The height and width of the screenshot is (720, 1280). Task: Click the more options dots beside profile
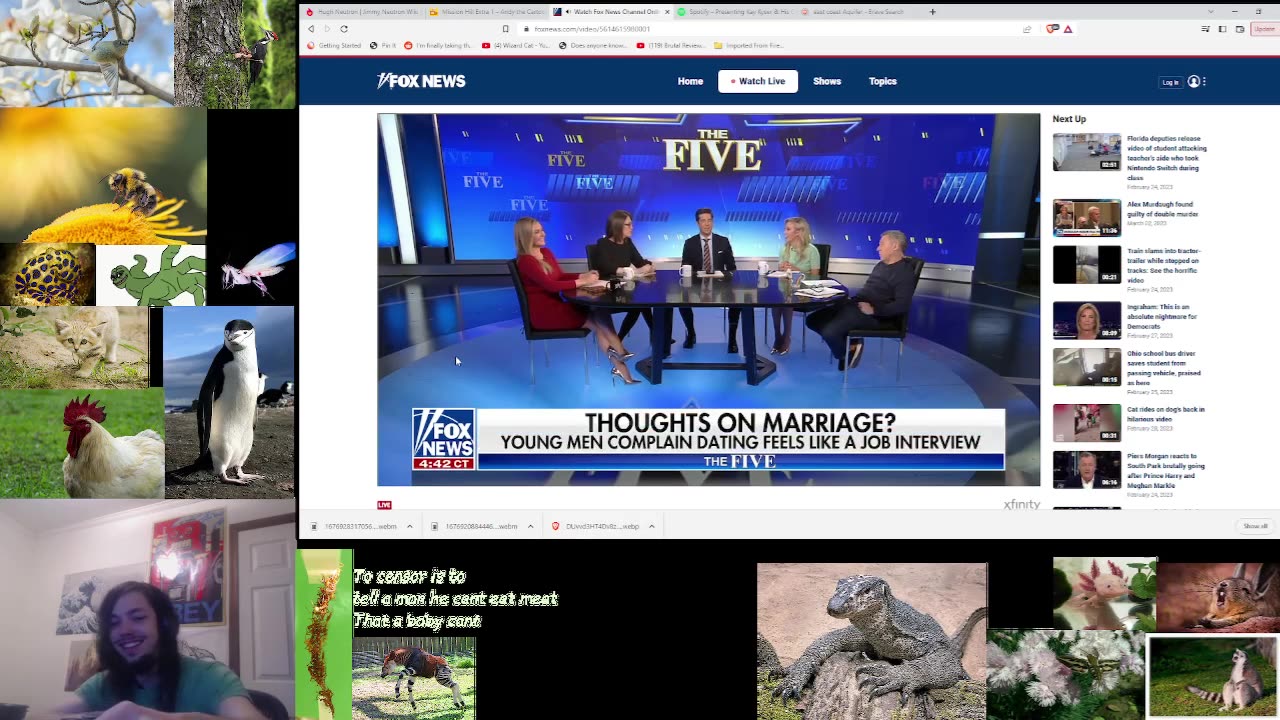point(1204,82)
